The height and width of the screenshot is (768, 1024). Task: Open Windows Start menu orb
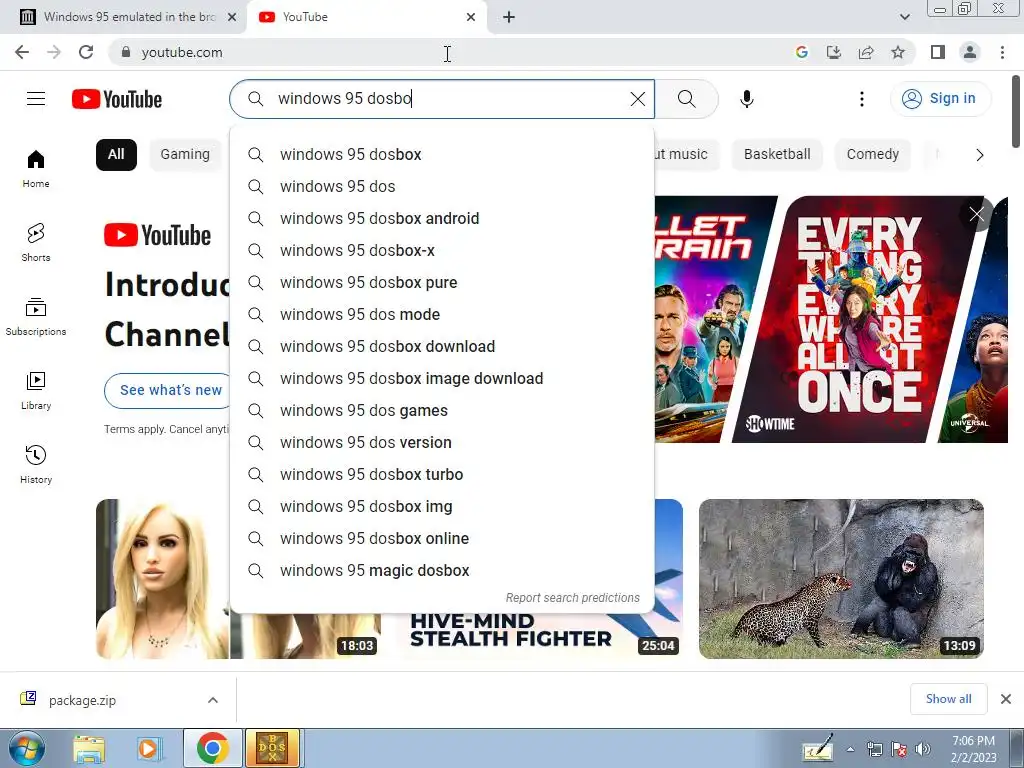point(27,748)
